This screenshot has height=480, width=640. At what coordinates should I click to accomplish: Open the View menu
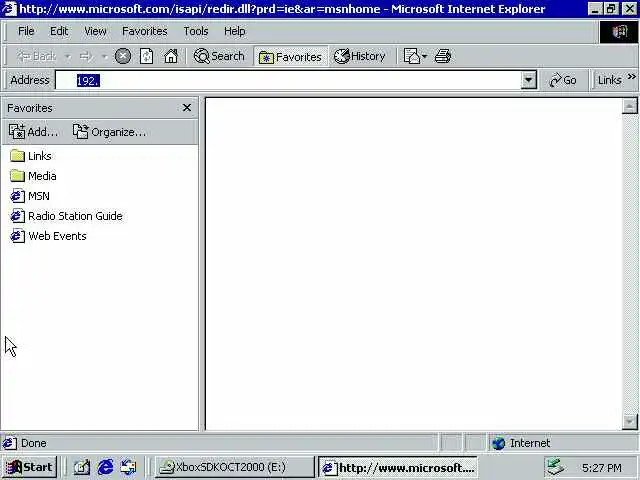tap(95, 31)
